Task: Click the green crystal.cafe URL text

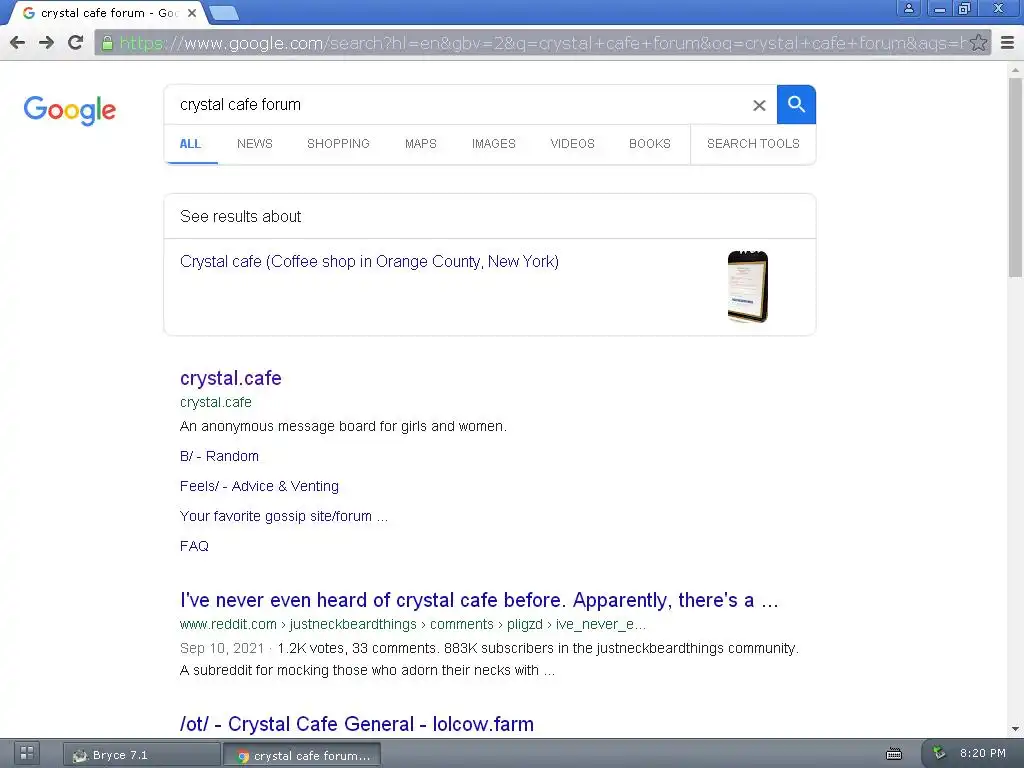Action: click(x=216, y=402)
